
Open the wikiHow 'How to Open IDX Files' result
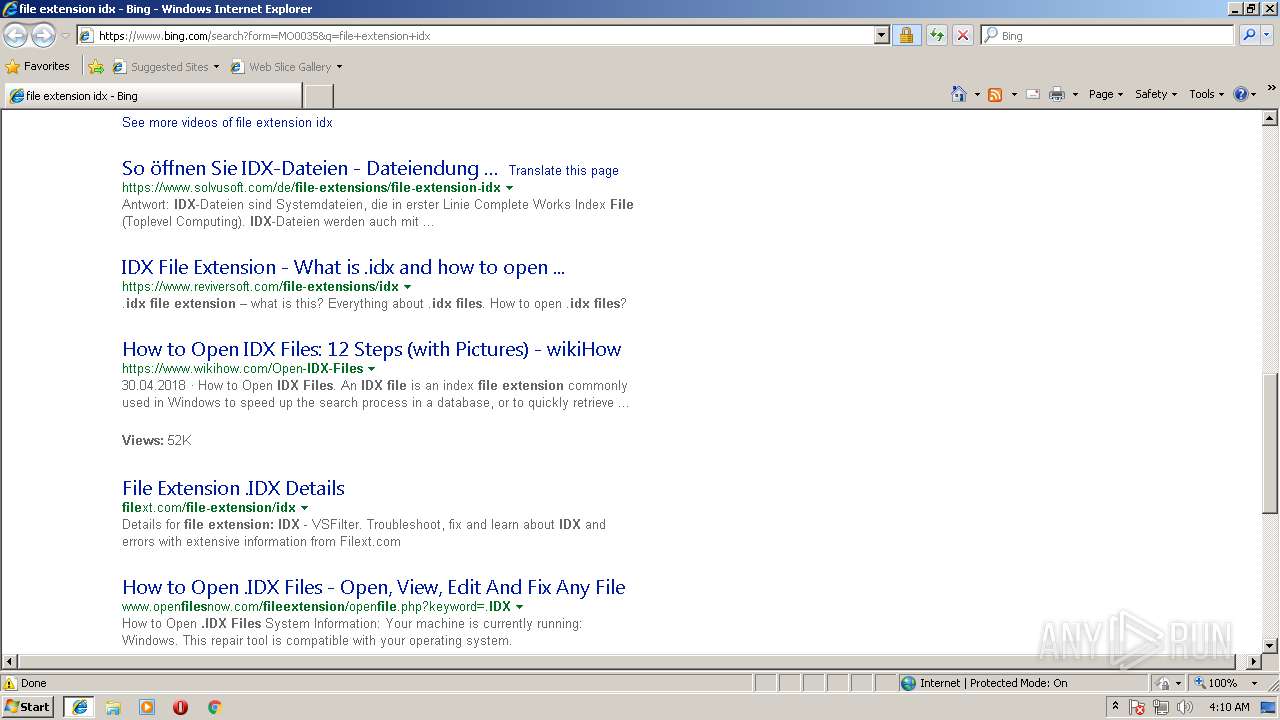click(x=372, y=349)
